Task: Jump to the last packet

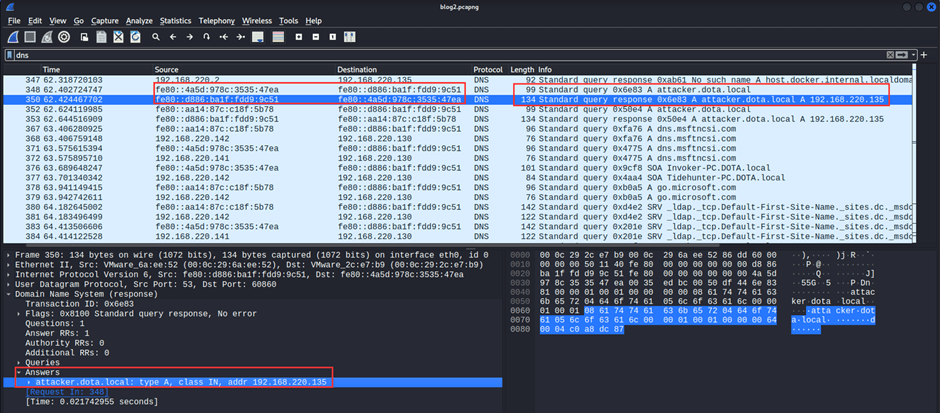Action: [240, 37]
